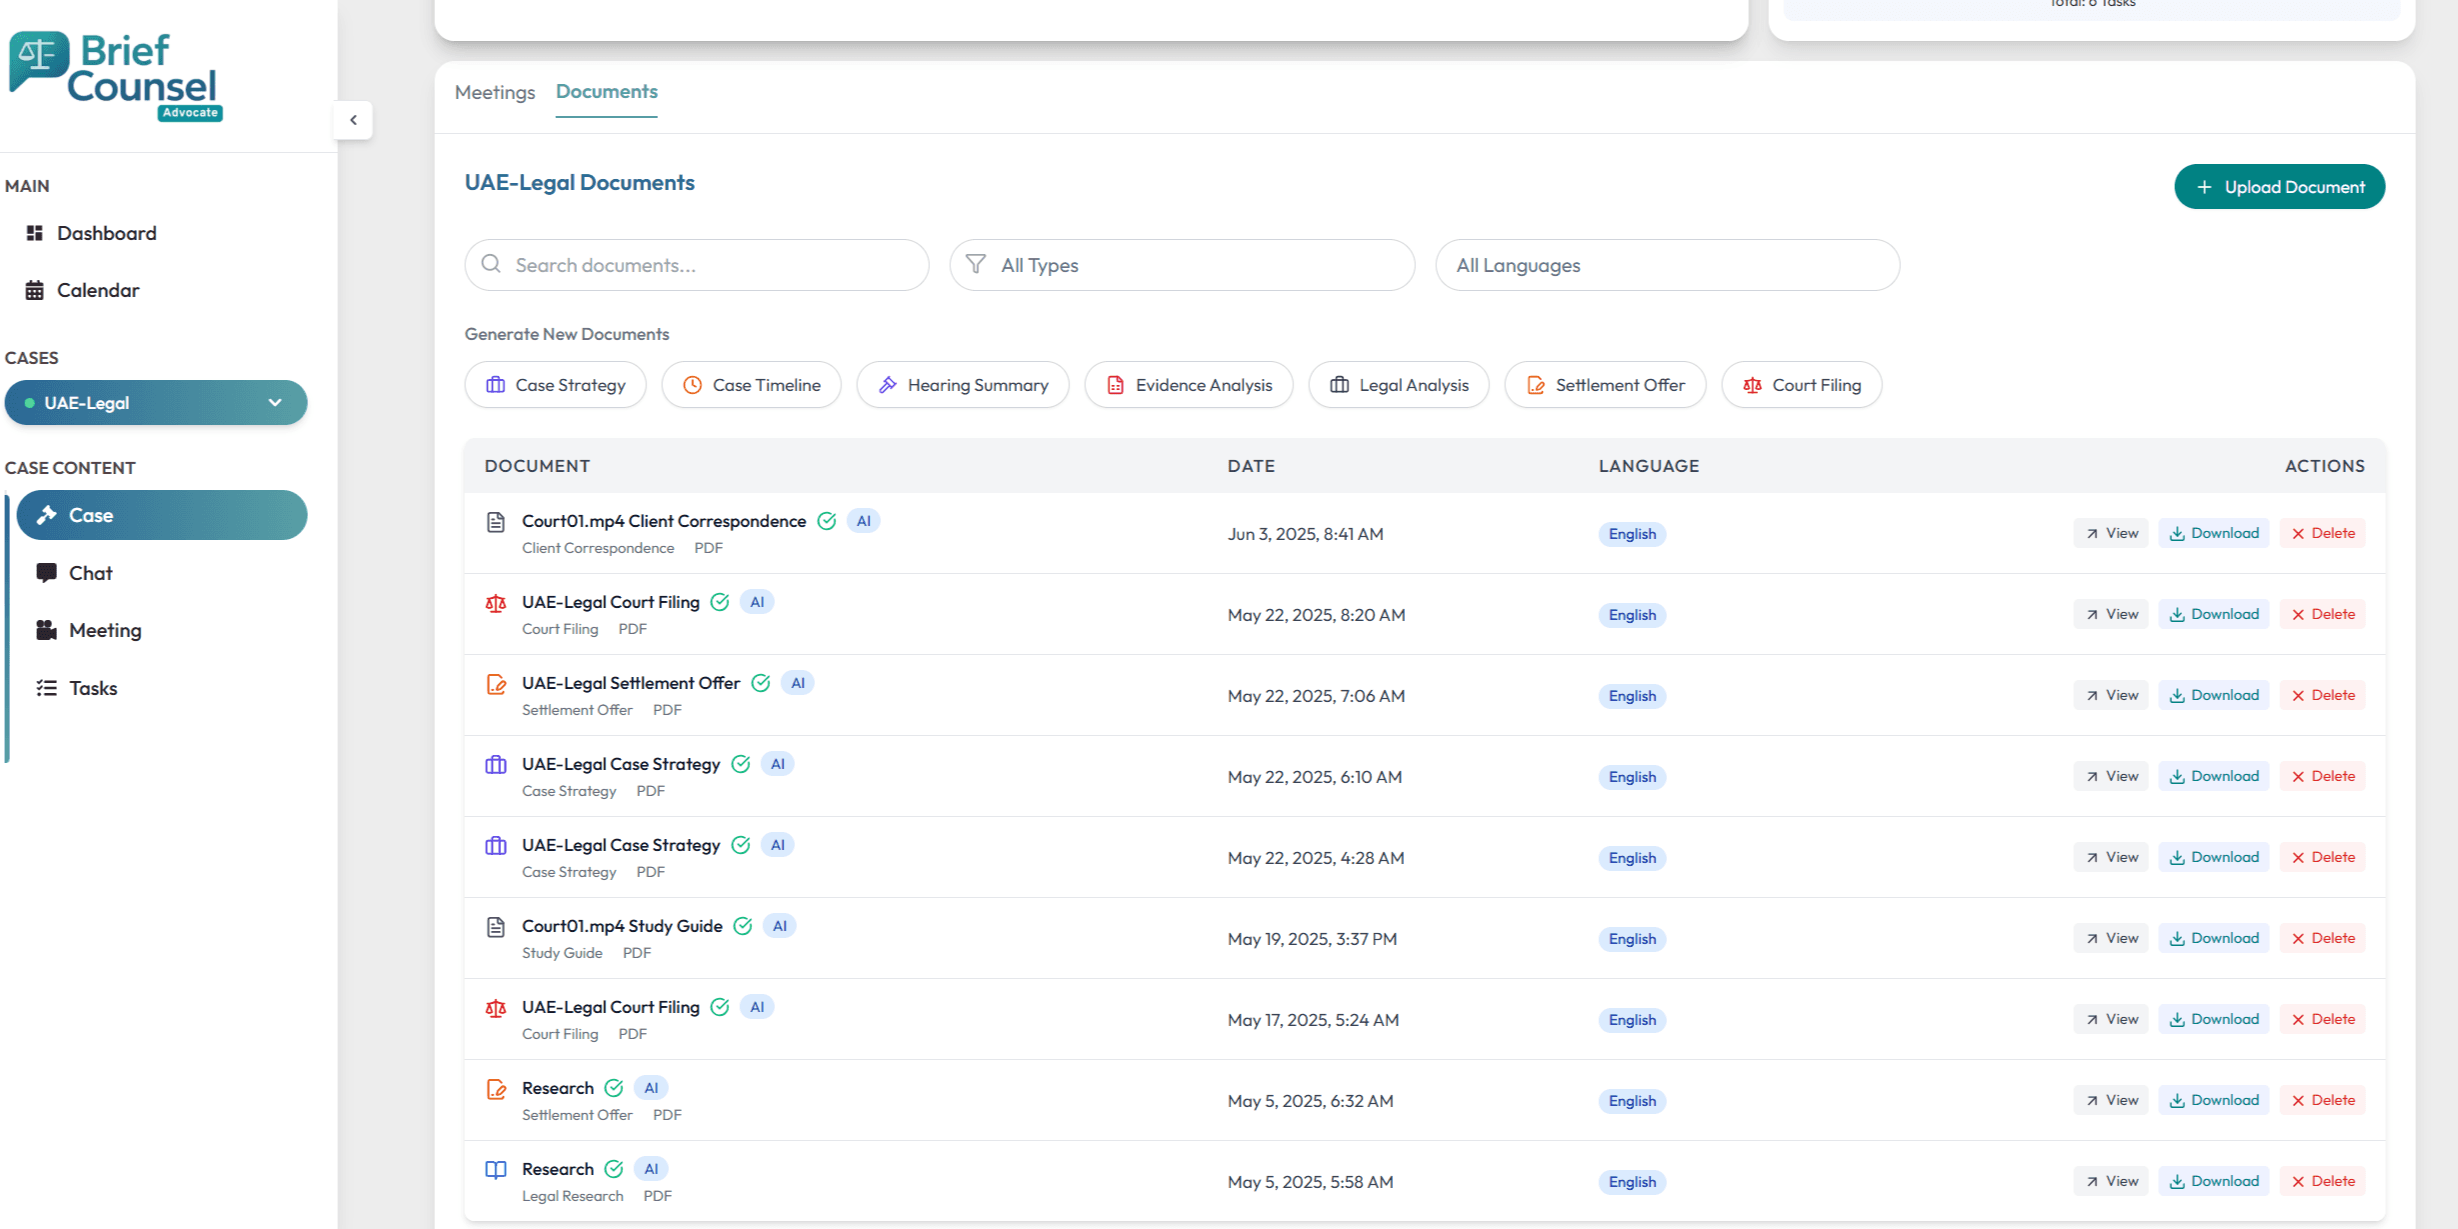Click the Dashboard grid icon in sidebar

[x=35, y=233]
